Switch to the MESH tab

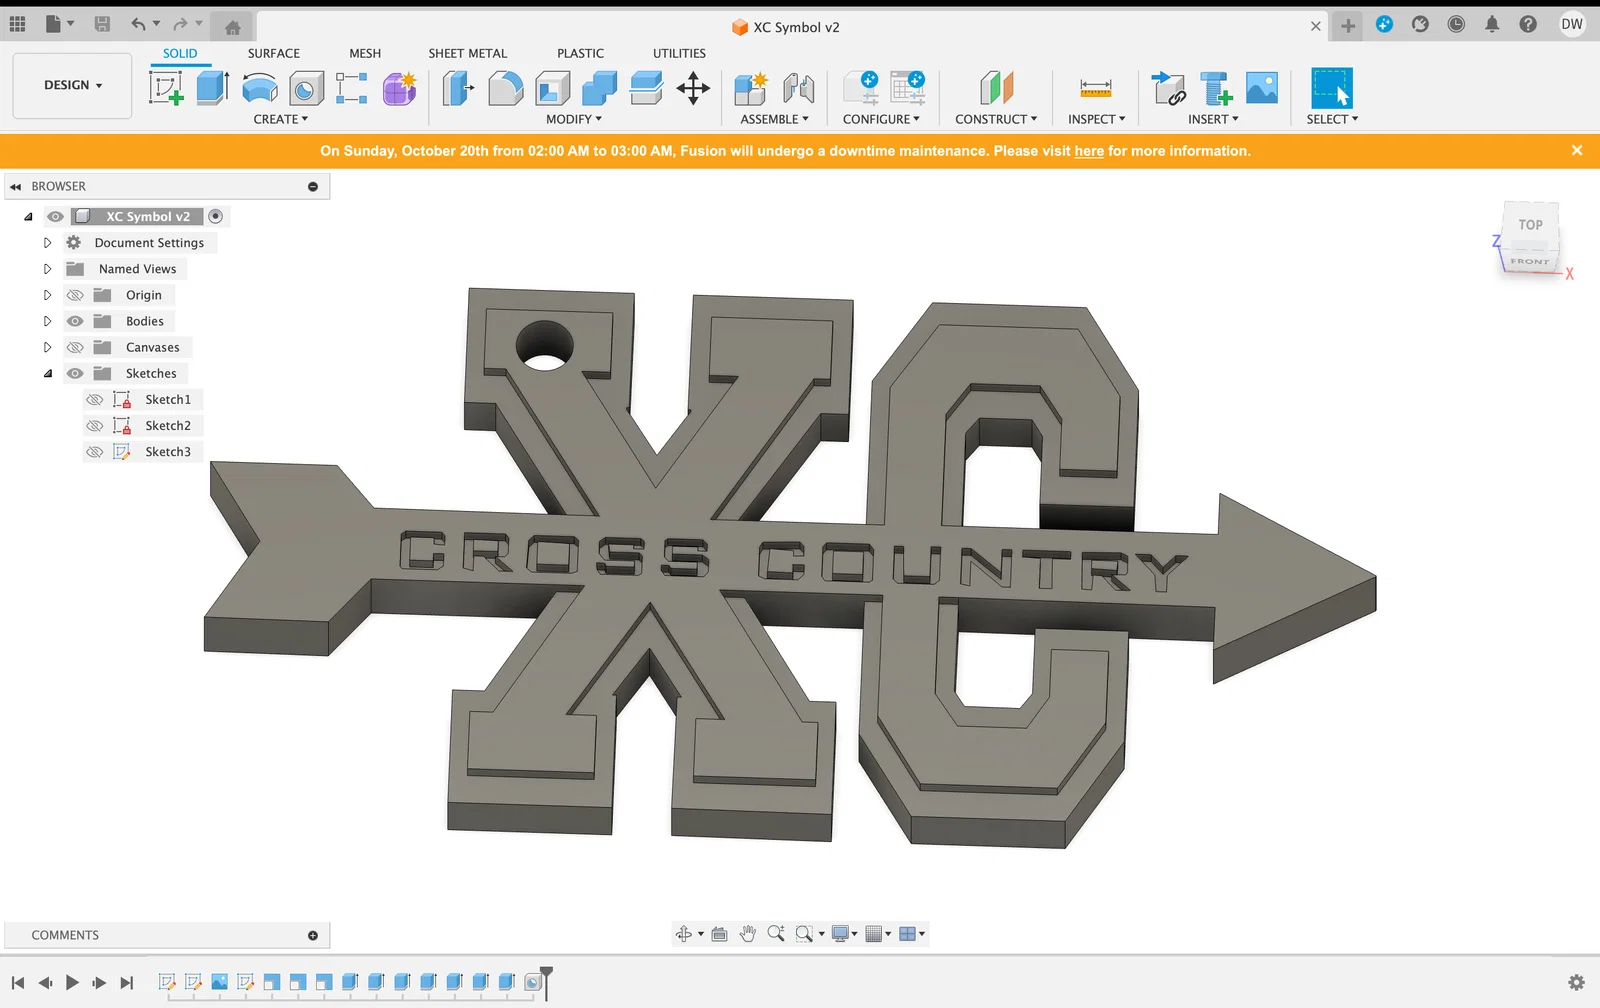pyautogui.click(x=365, y=53)
